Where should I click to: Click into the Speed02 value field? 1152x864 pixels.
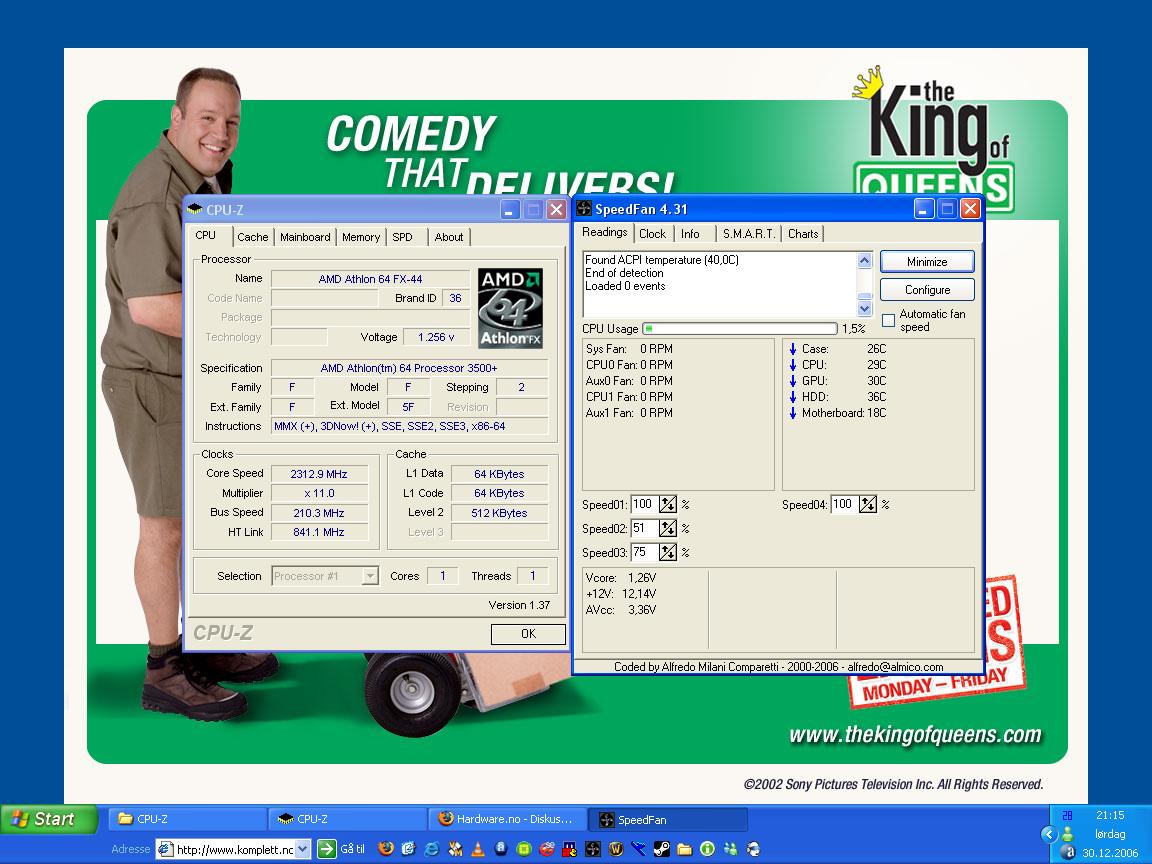point(644,528)
